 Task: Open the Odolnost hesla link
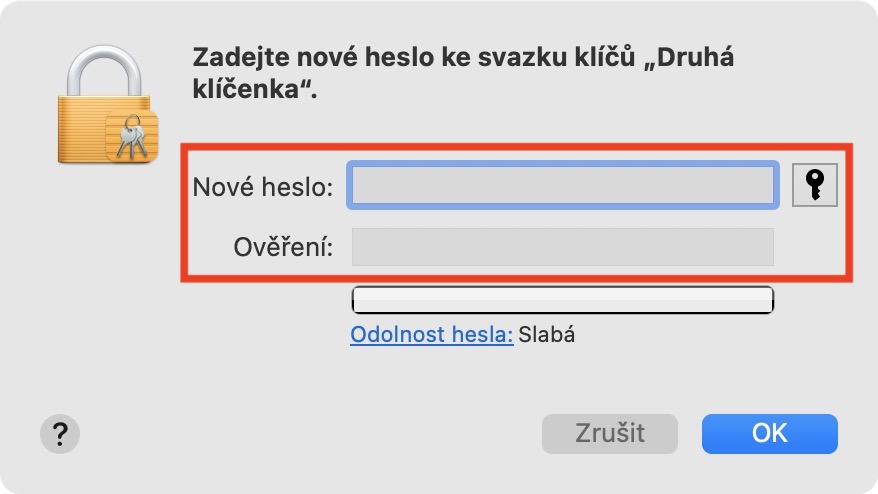[431, 335]
